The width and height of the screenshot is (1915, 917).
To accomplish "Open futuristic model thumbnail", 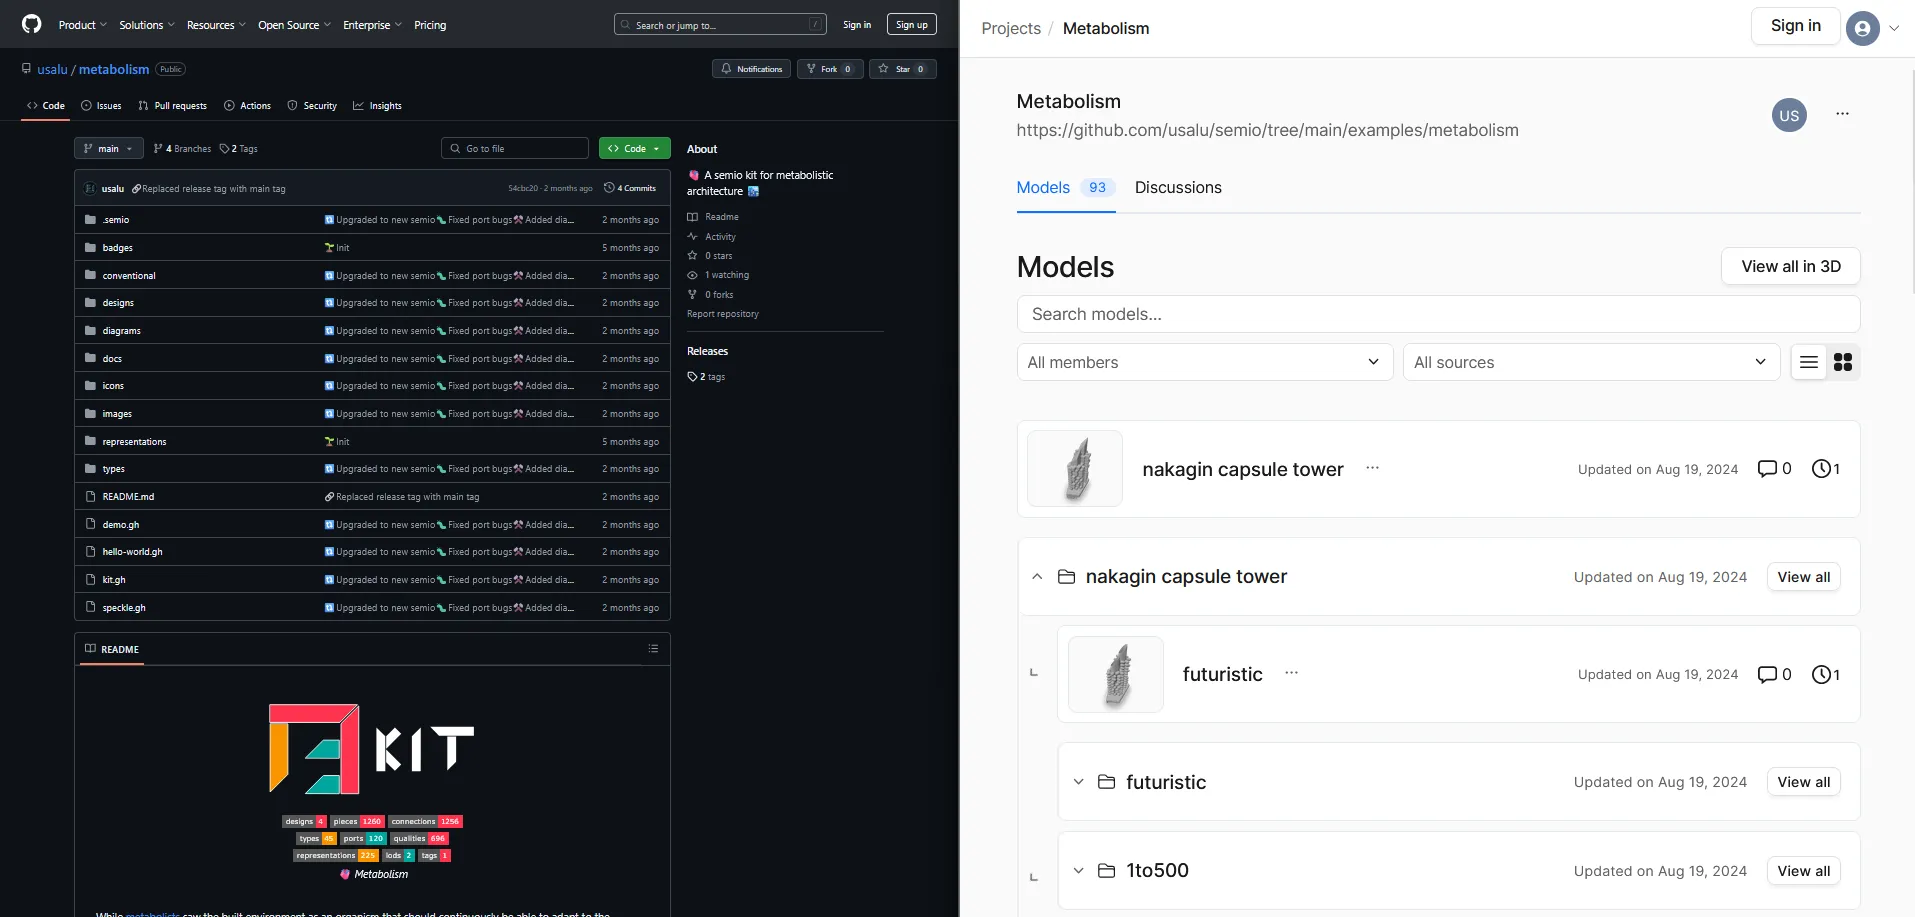I will click(x=1116, y=674).
